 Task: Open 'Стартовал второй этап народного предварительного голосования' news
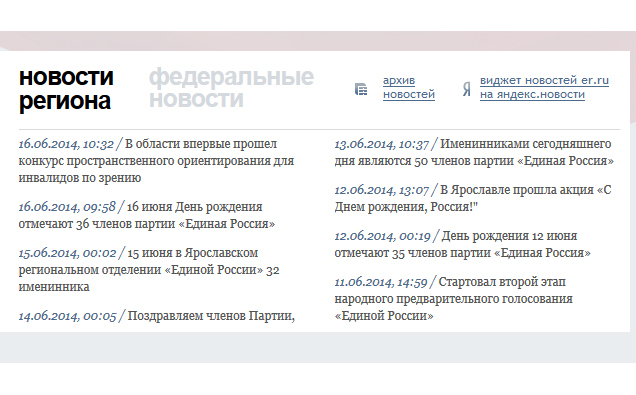pos(453,299)
